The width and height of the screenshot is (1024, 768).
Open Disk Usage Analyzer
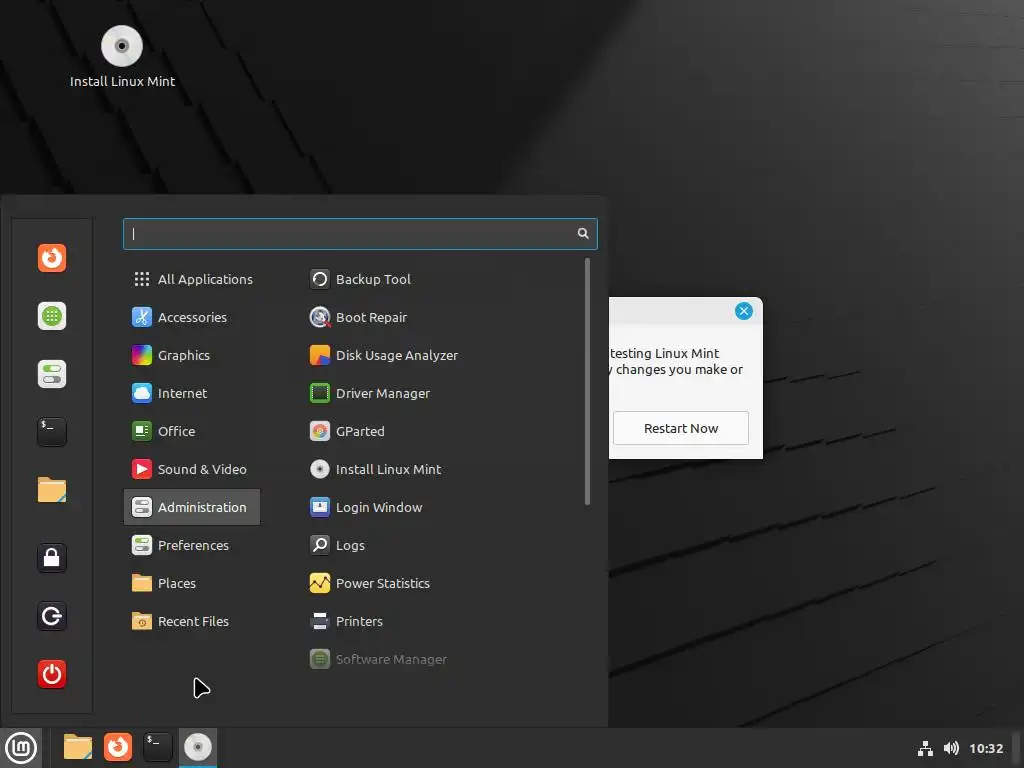tap(384, 355)
